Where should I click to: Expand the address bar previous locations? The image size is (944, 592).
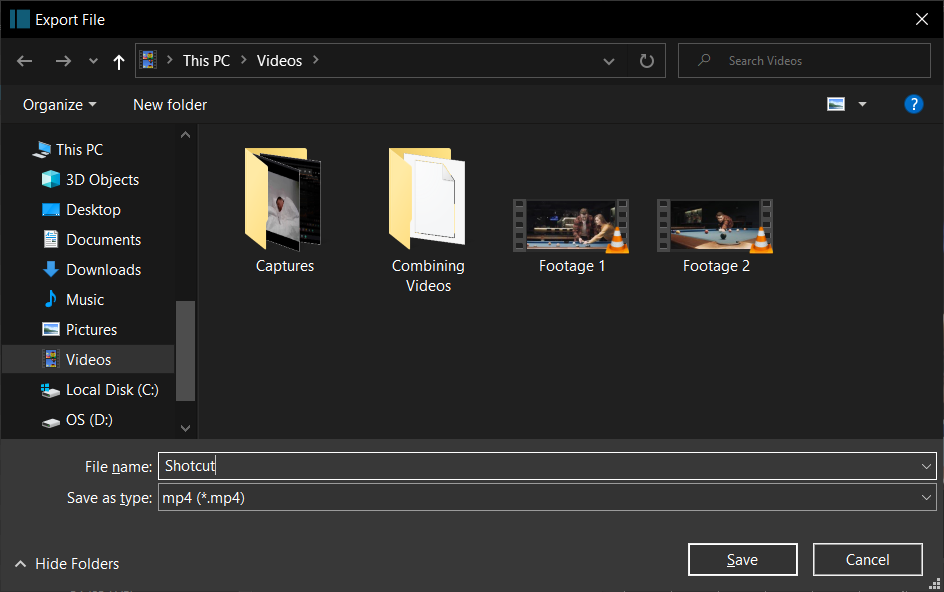(x=609, y=61)
